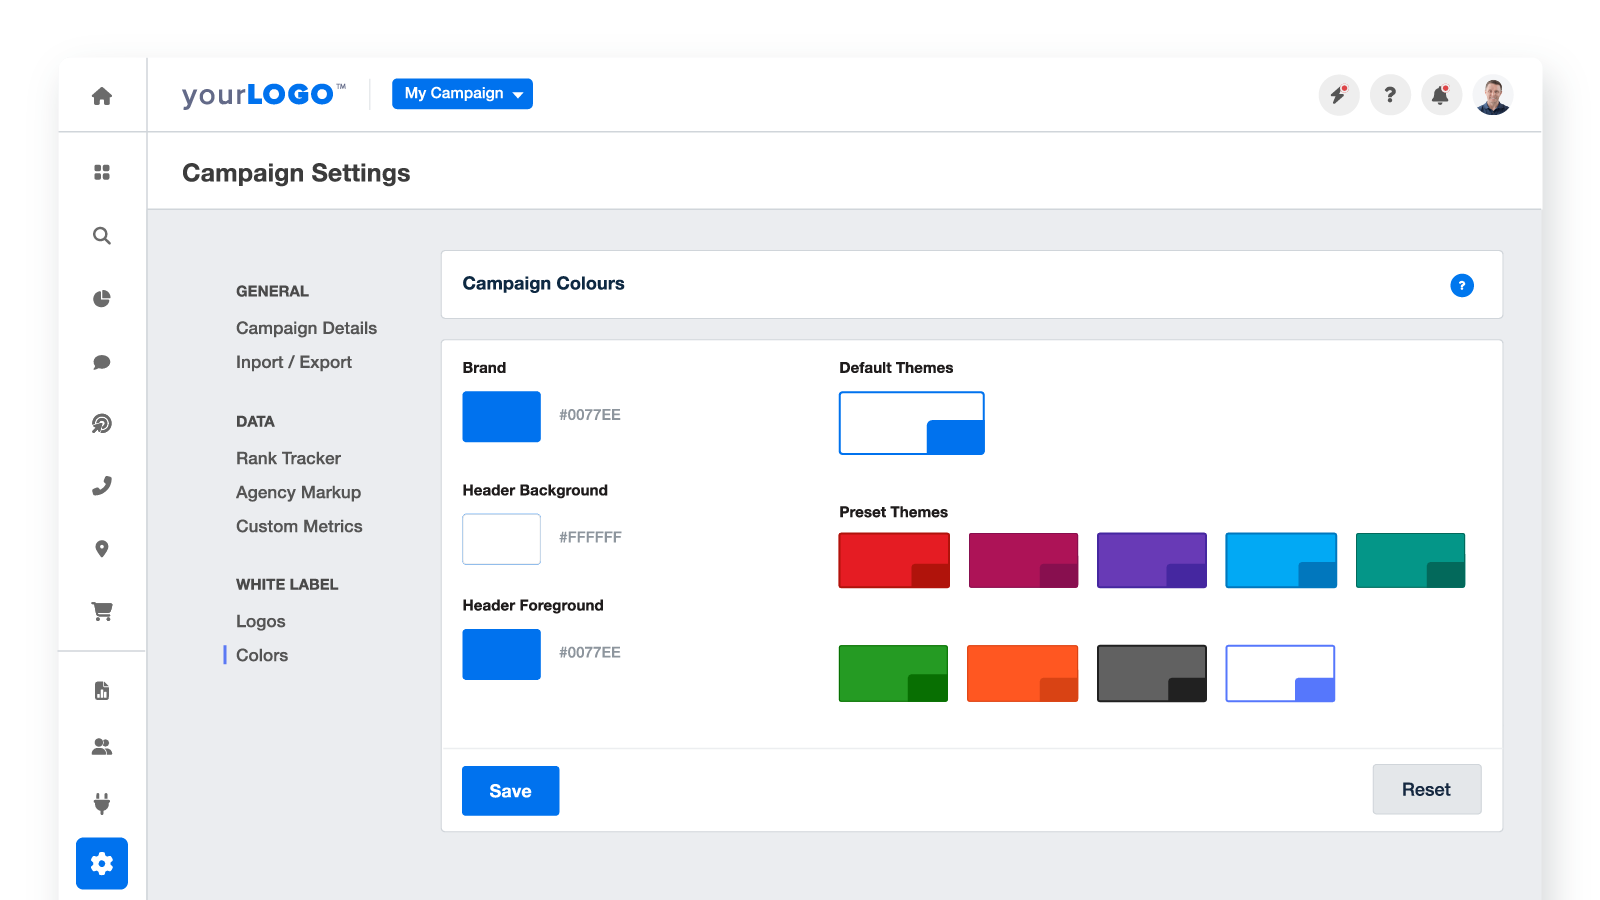The height and width of the screenshot is (900, 1600).
Task: Click the blue help icon in Campaign Colours
Action: tap(1461, 286)
